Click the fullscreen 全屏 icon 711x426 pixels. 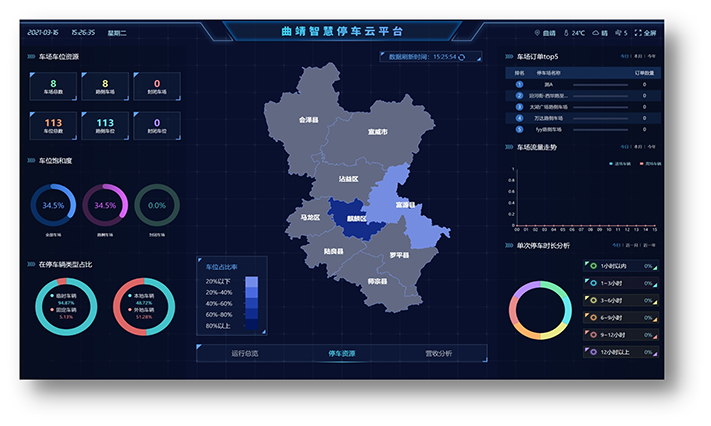click(x=638, y=33)
